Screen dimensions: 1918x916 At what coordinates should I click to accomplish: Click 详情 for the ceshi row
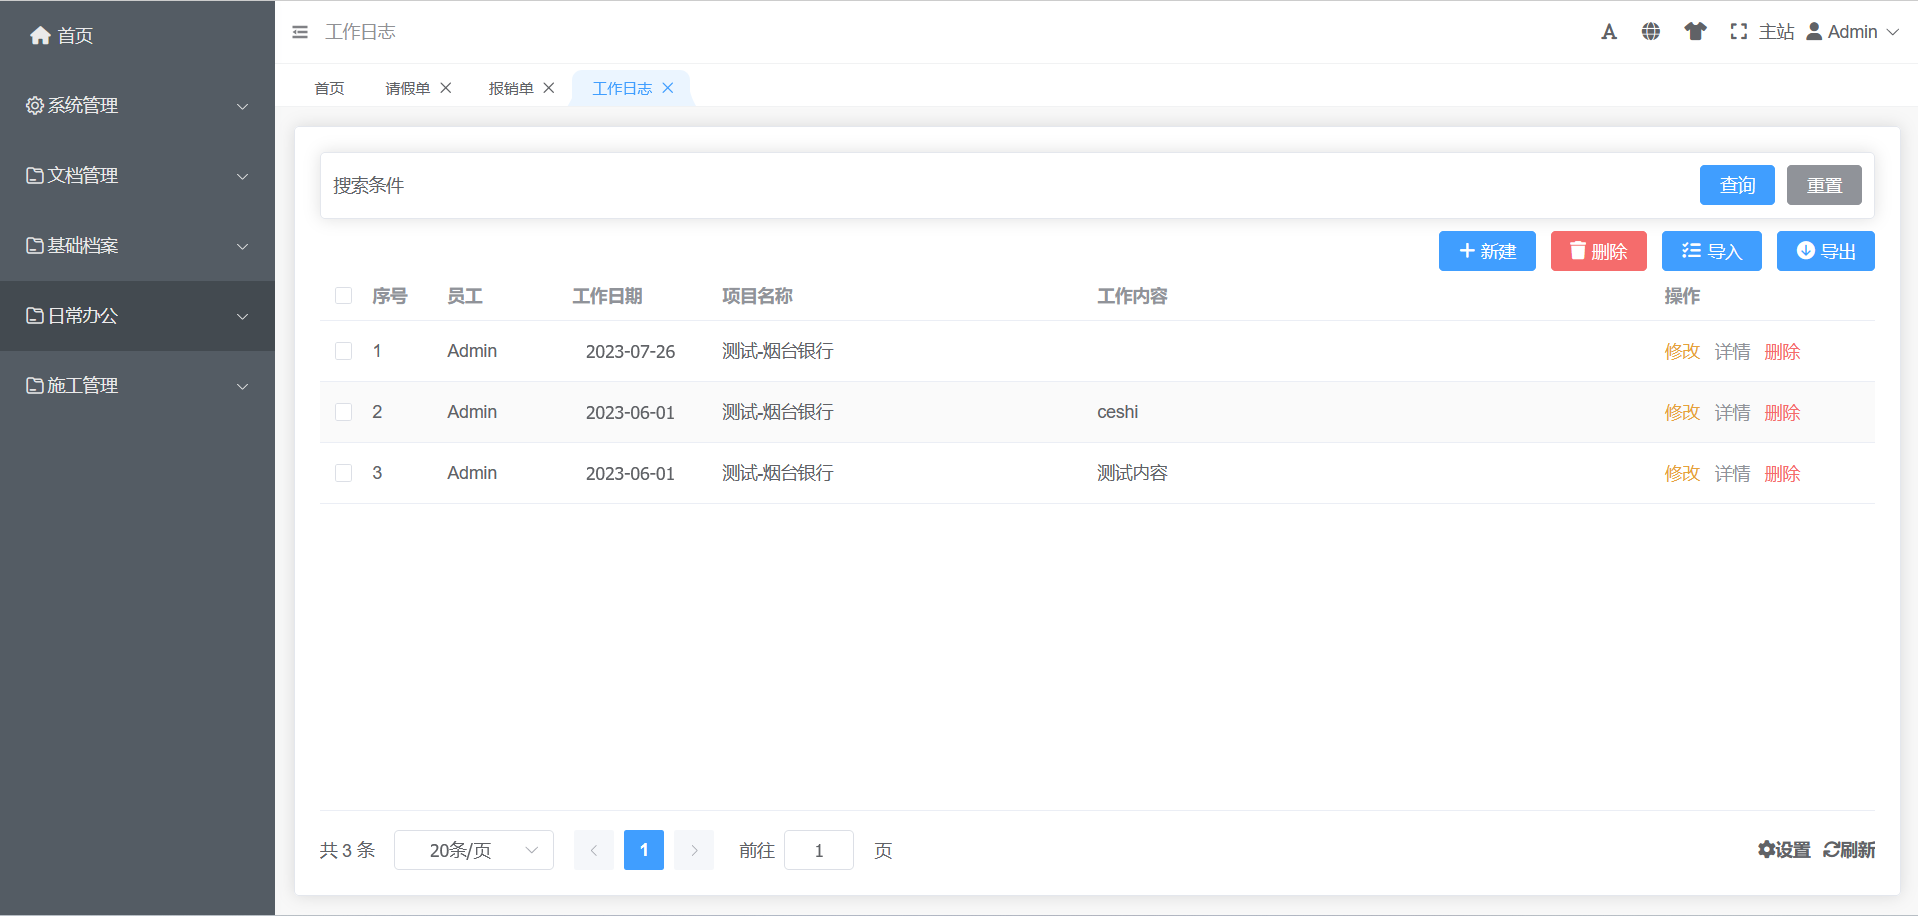[x=1732, y=412]
